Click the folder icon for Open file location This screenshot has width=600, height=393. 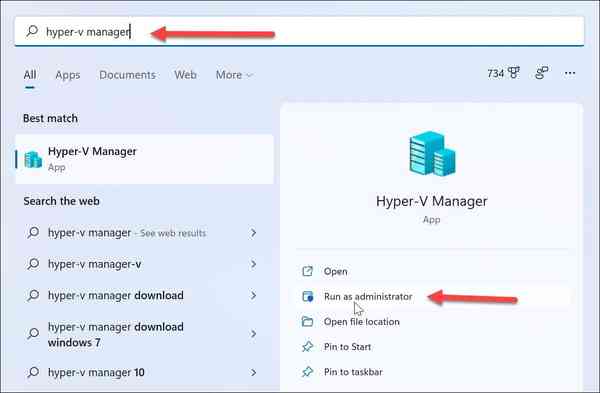307,321
